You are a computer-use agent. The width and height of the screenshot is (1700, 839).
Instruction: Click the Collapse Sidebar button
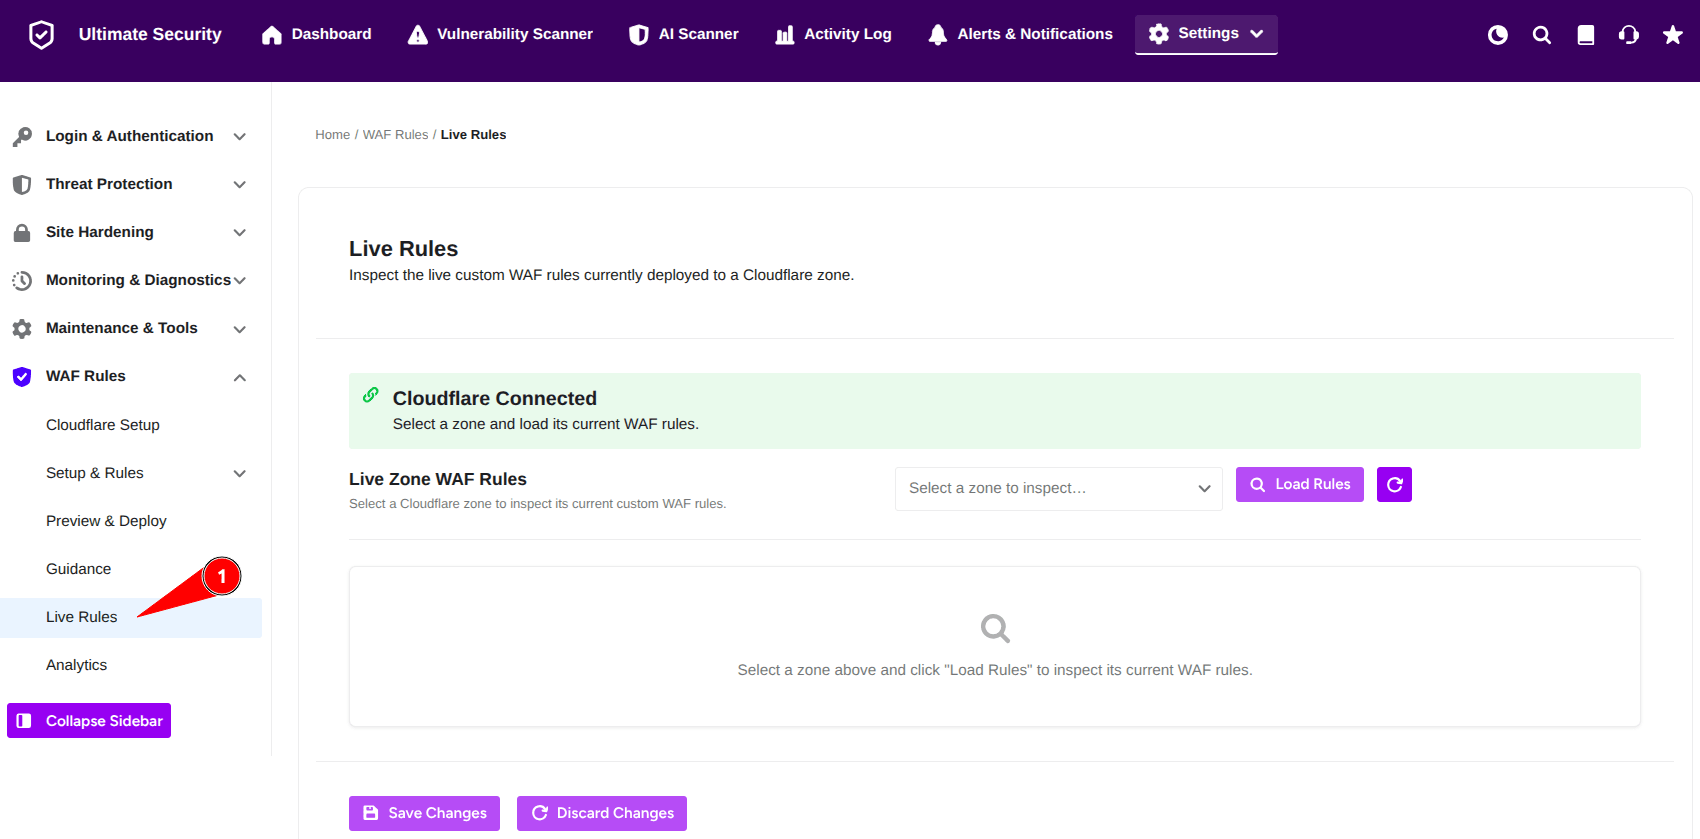click(x=89, y=721)
